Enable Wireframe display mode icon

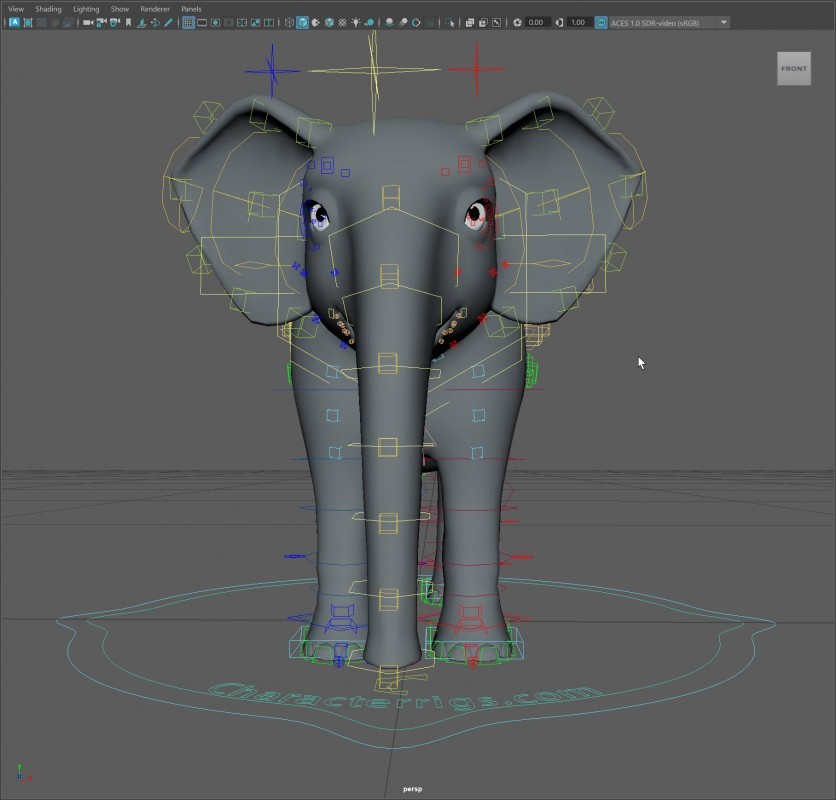[289, 22]
